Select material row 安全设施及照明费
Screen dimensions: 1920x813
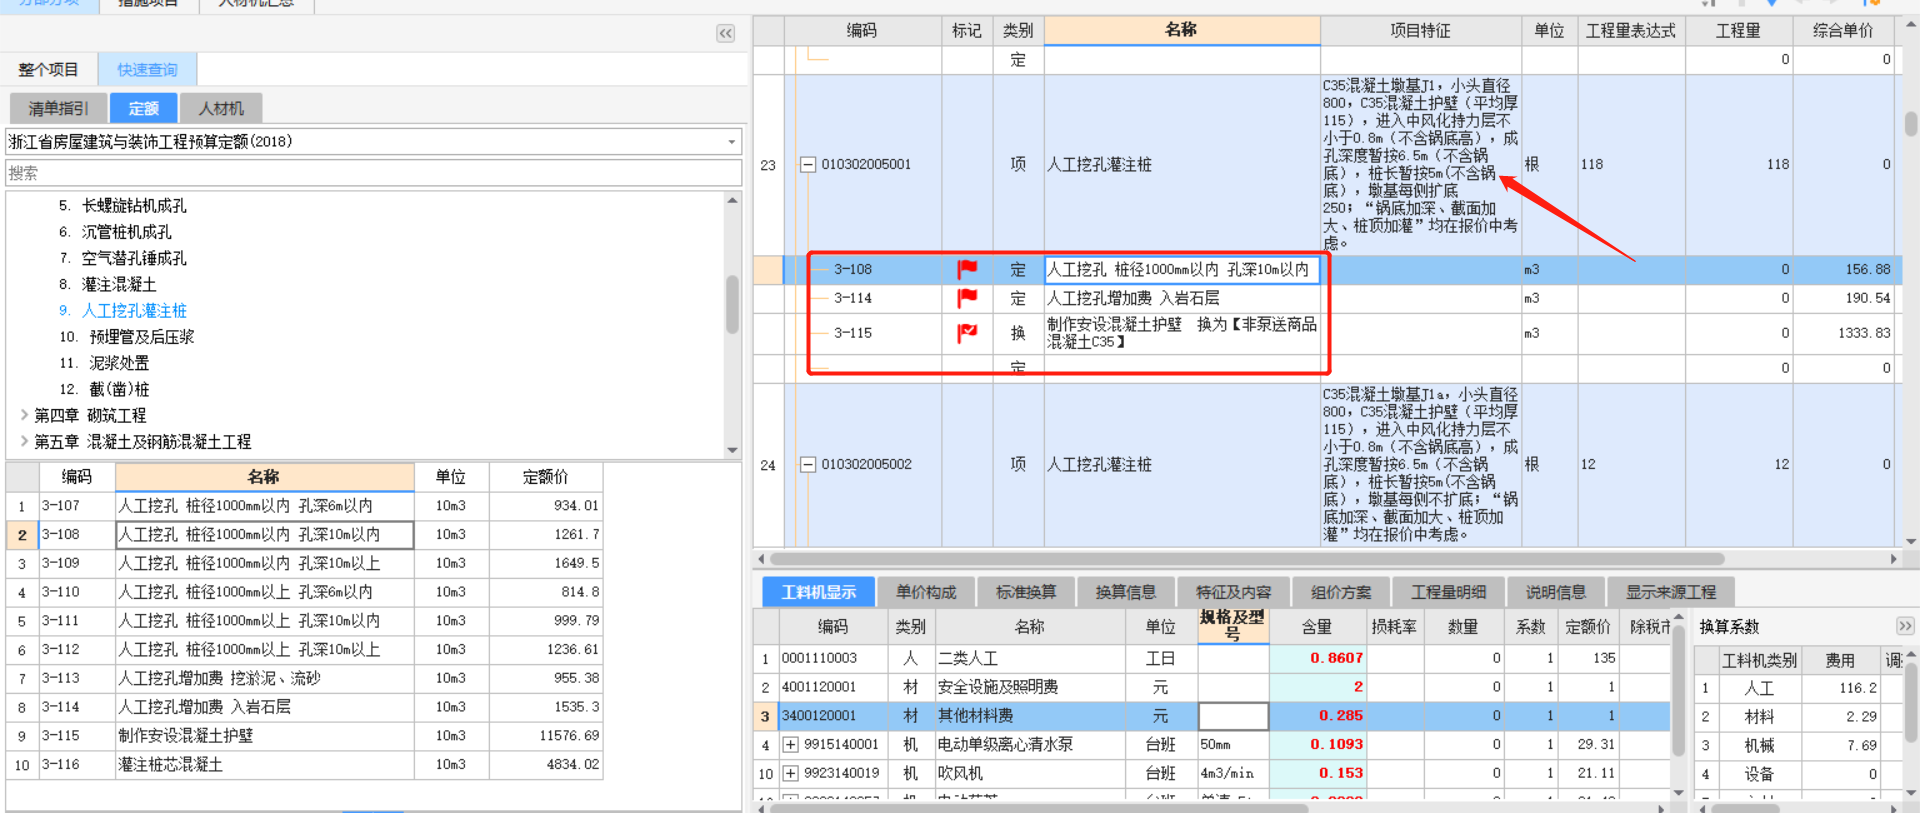pos(1210,687)
